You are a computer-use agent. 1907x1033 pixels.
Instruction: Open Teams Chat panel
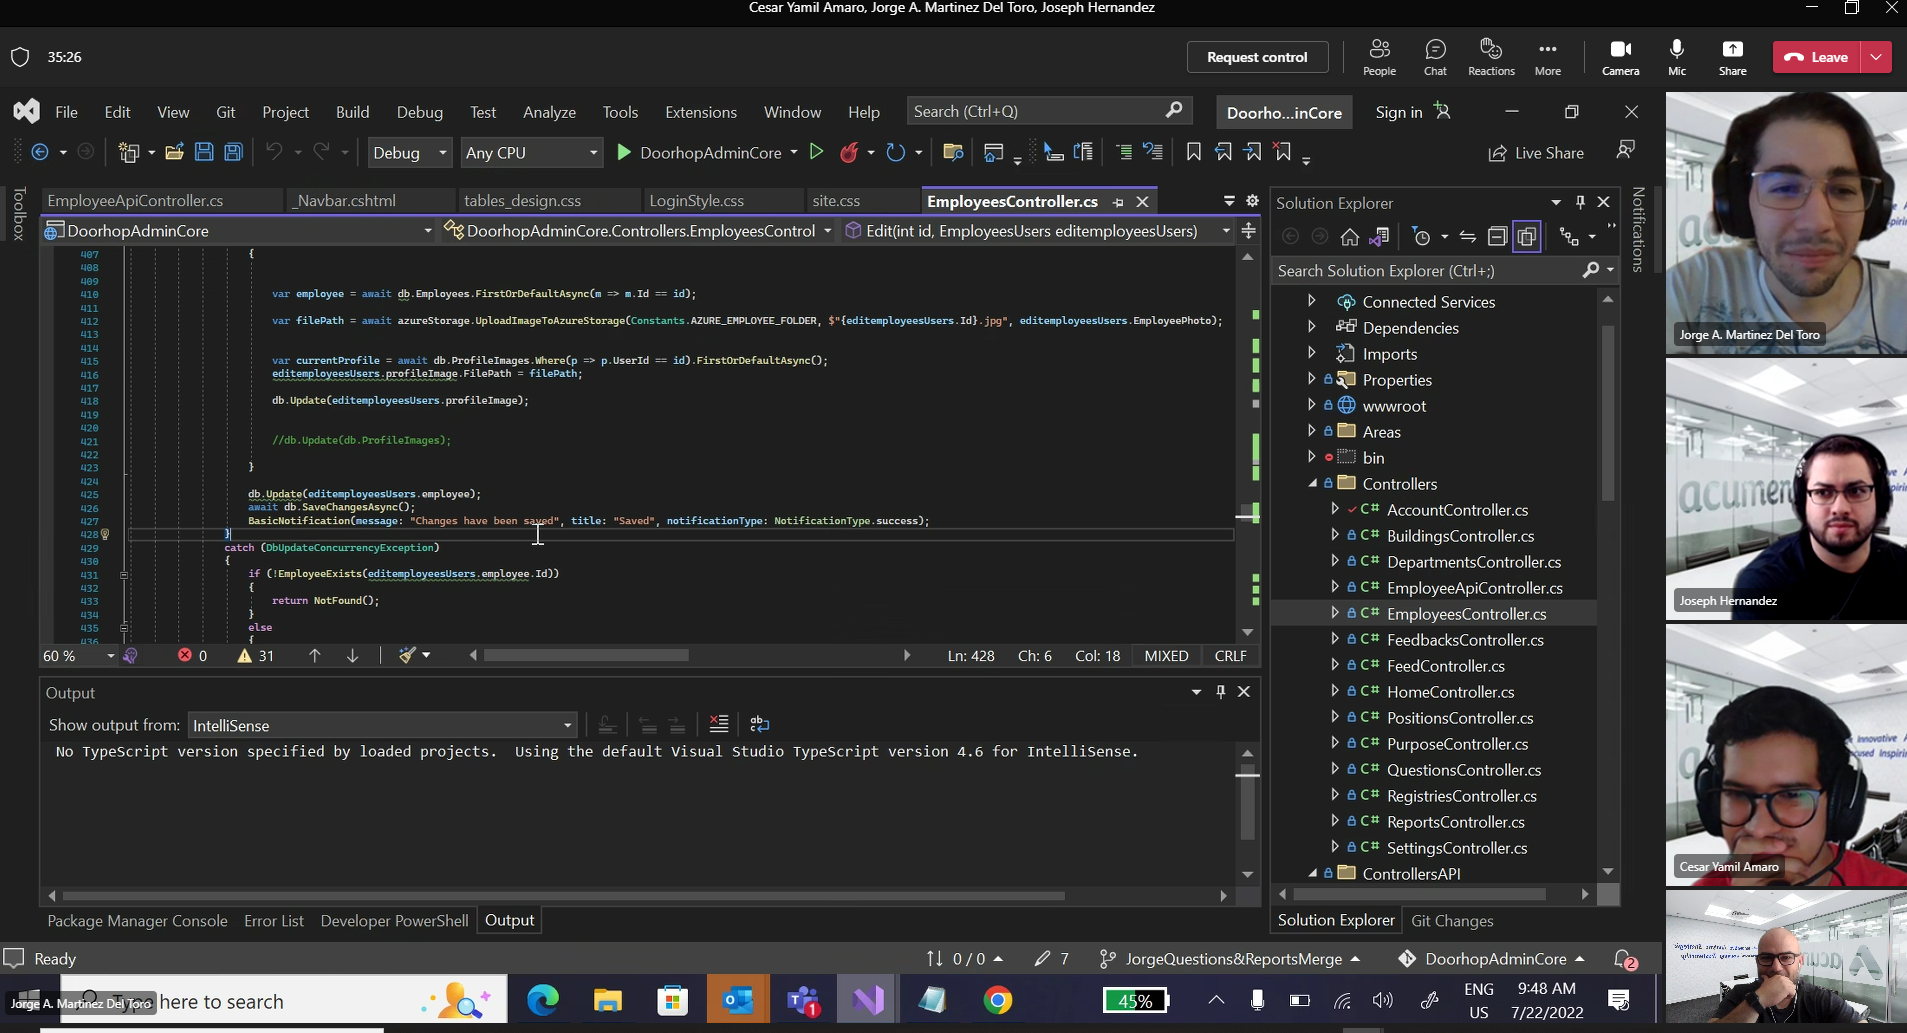pos(1435,57)
